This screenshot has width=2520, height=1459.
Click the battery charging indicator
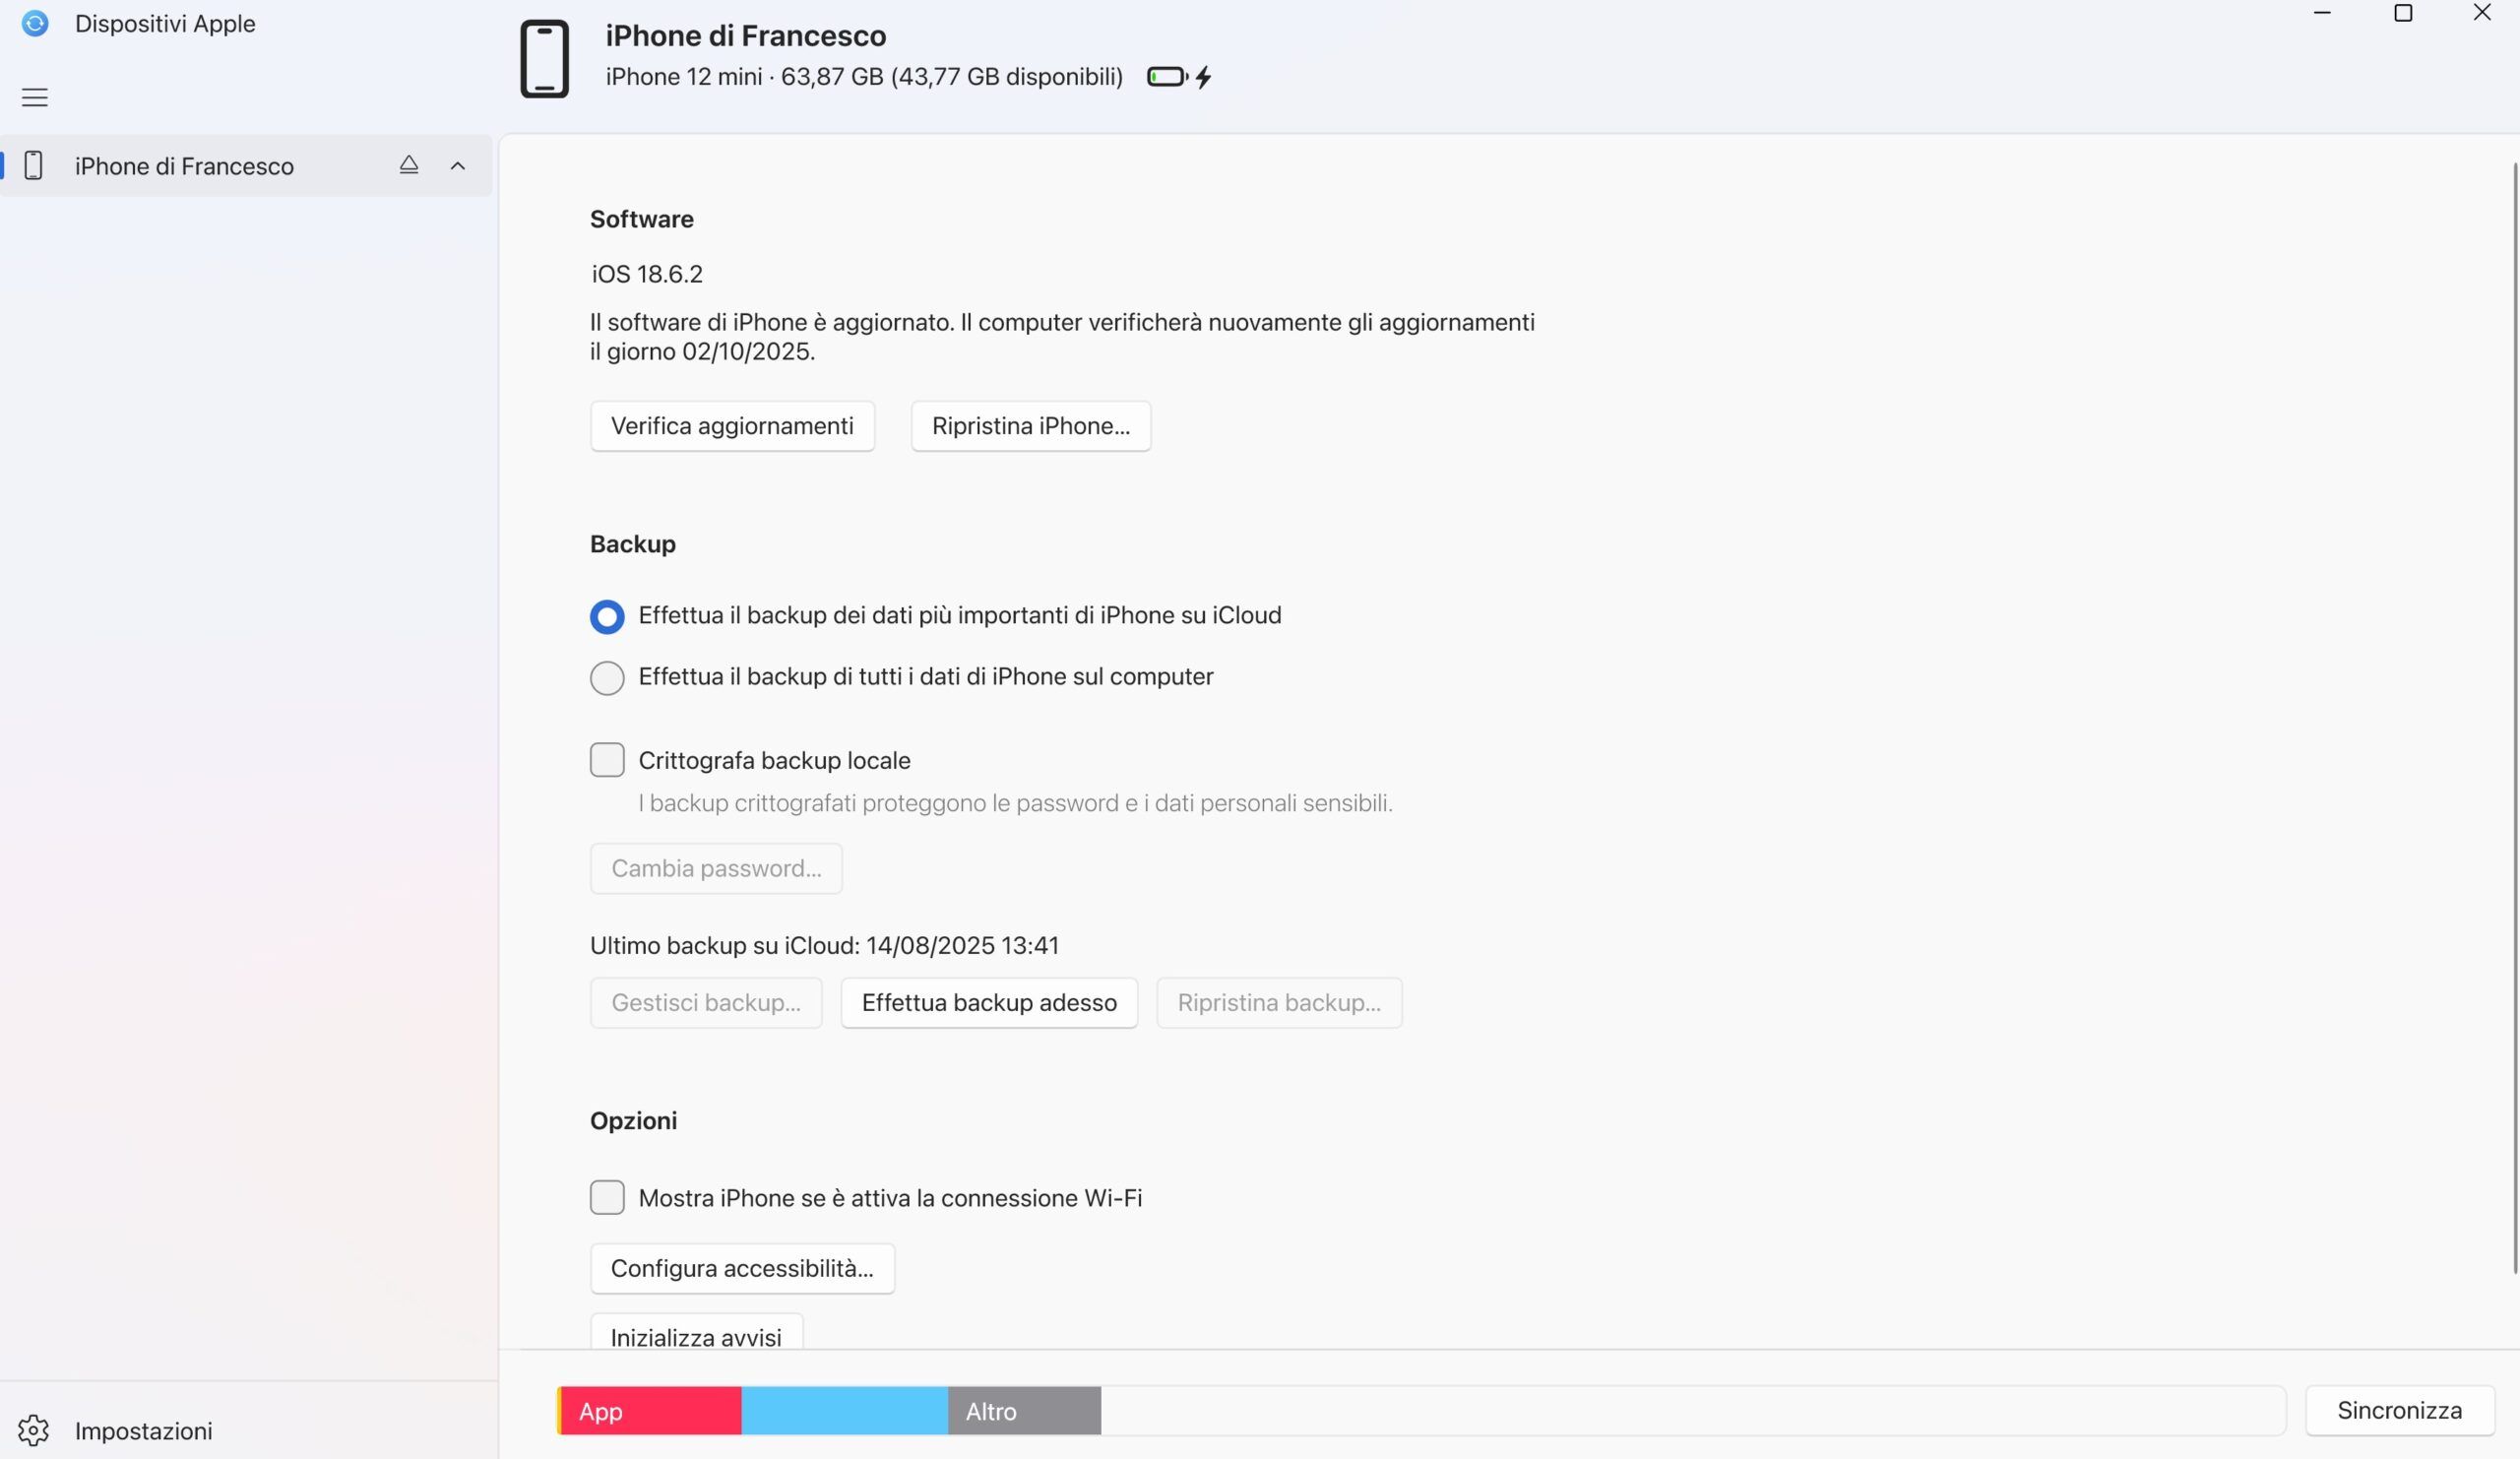(x=1180, y=77)
